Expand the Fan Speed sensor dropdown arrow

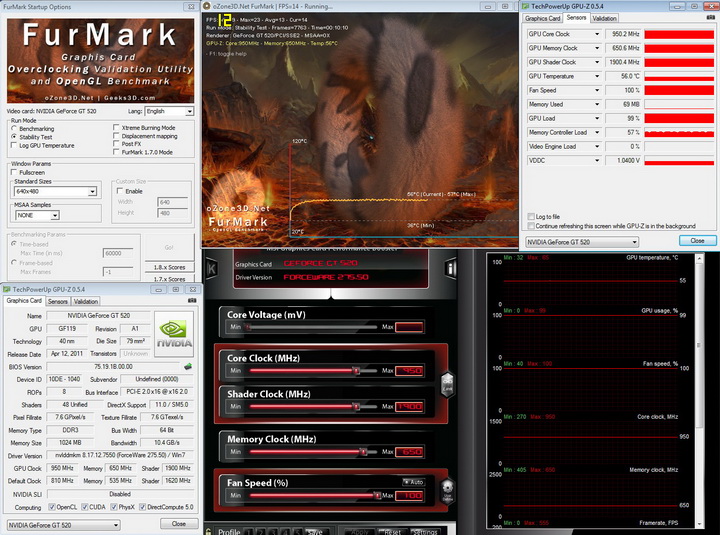[x=597, y=90]
